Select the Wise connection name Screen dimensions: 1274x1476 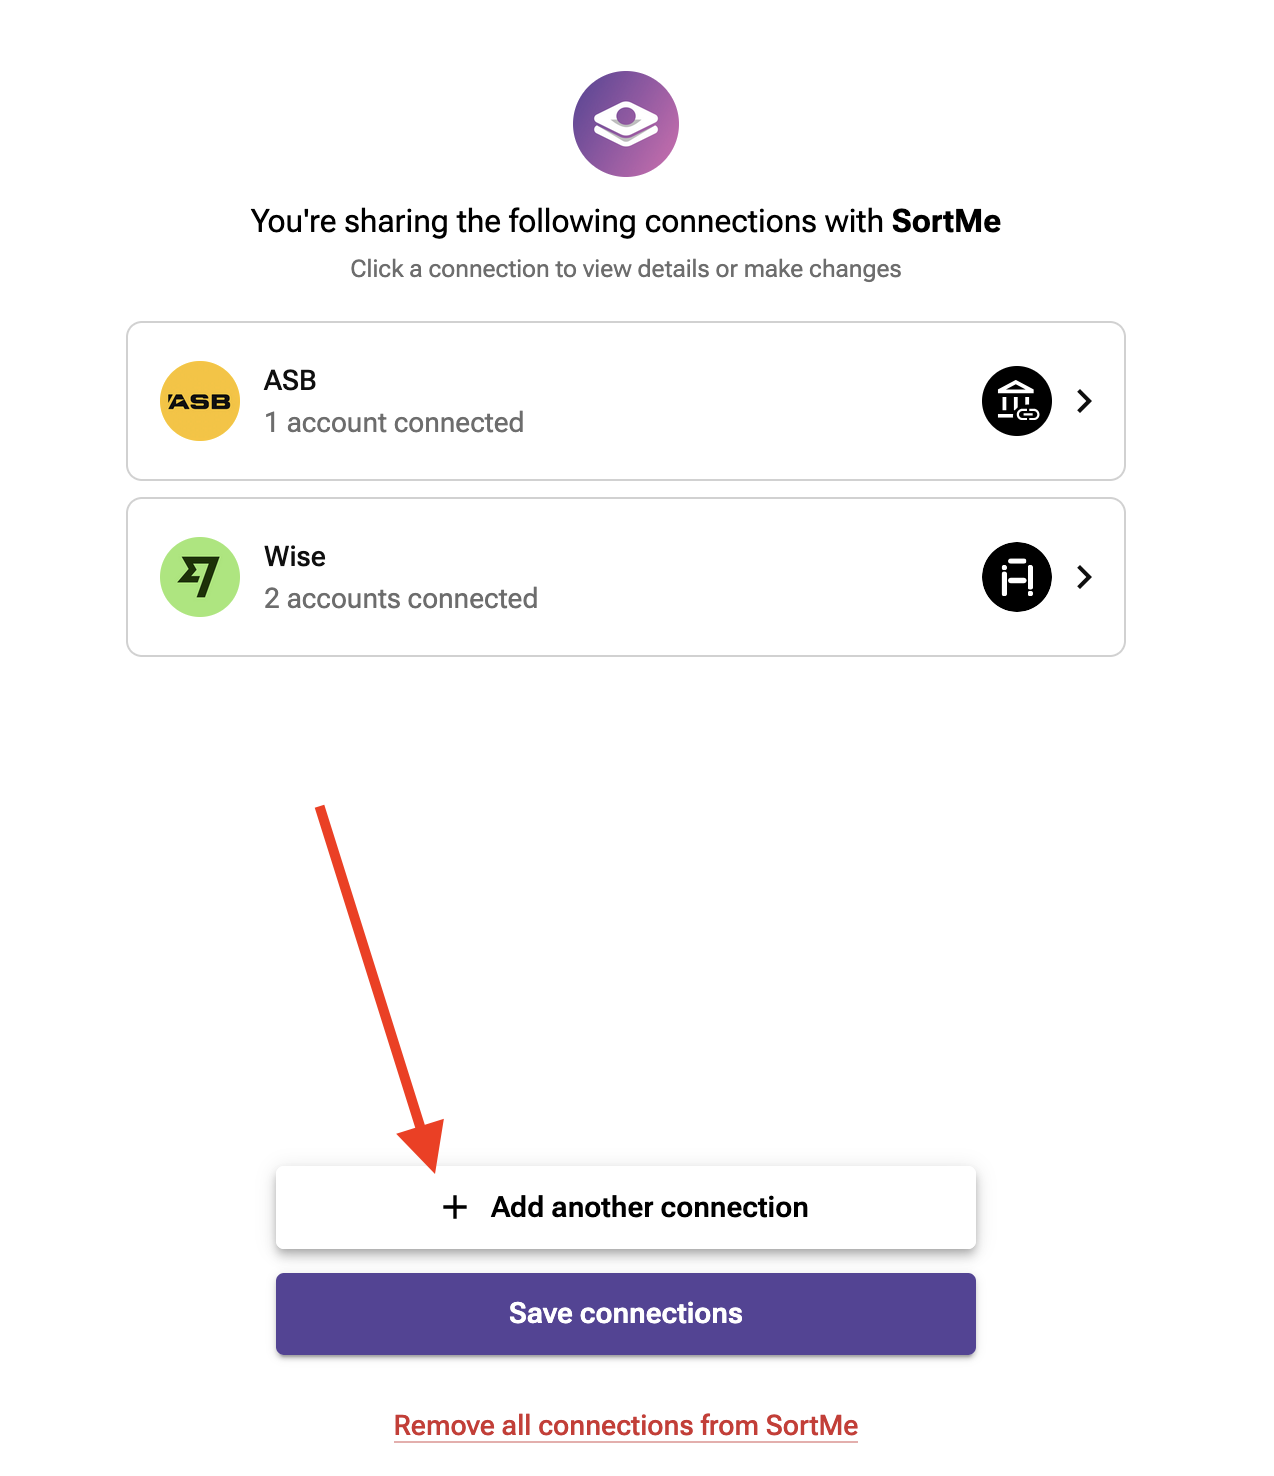pos(295,556)
